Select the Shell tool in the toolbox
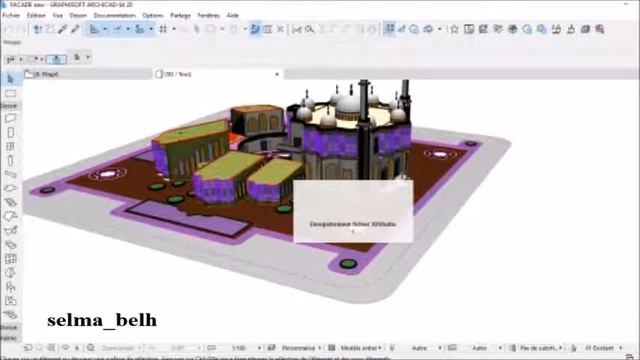640x360 pixels. pos(11,230)
